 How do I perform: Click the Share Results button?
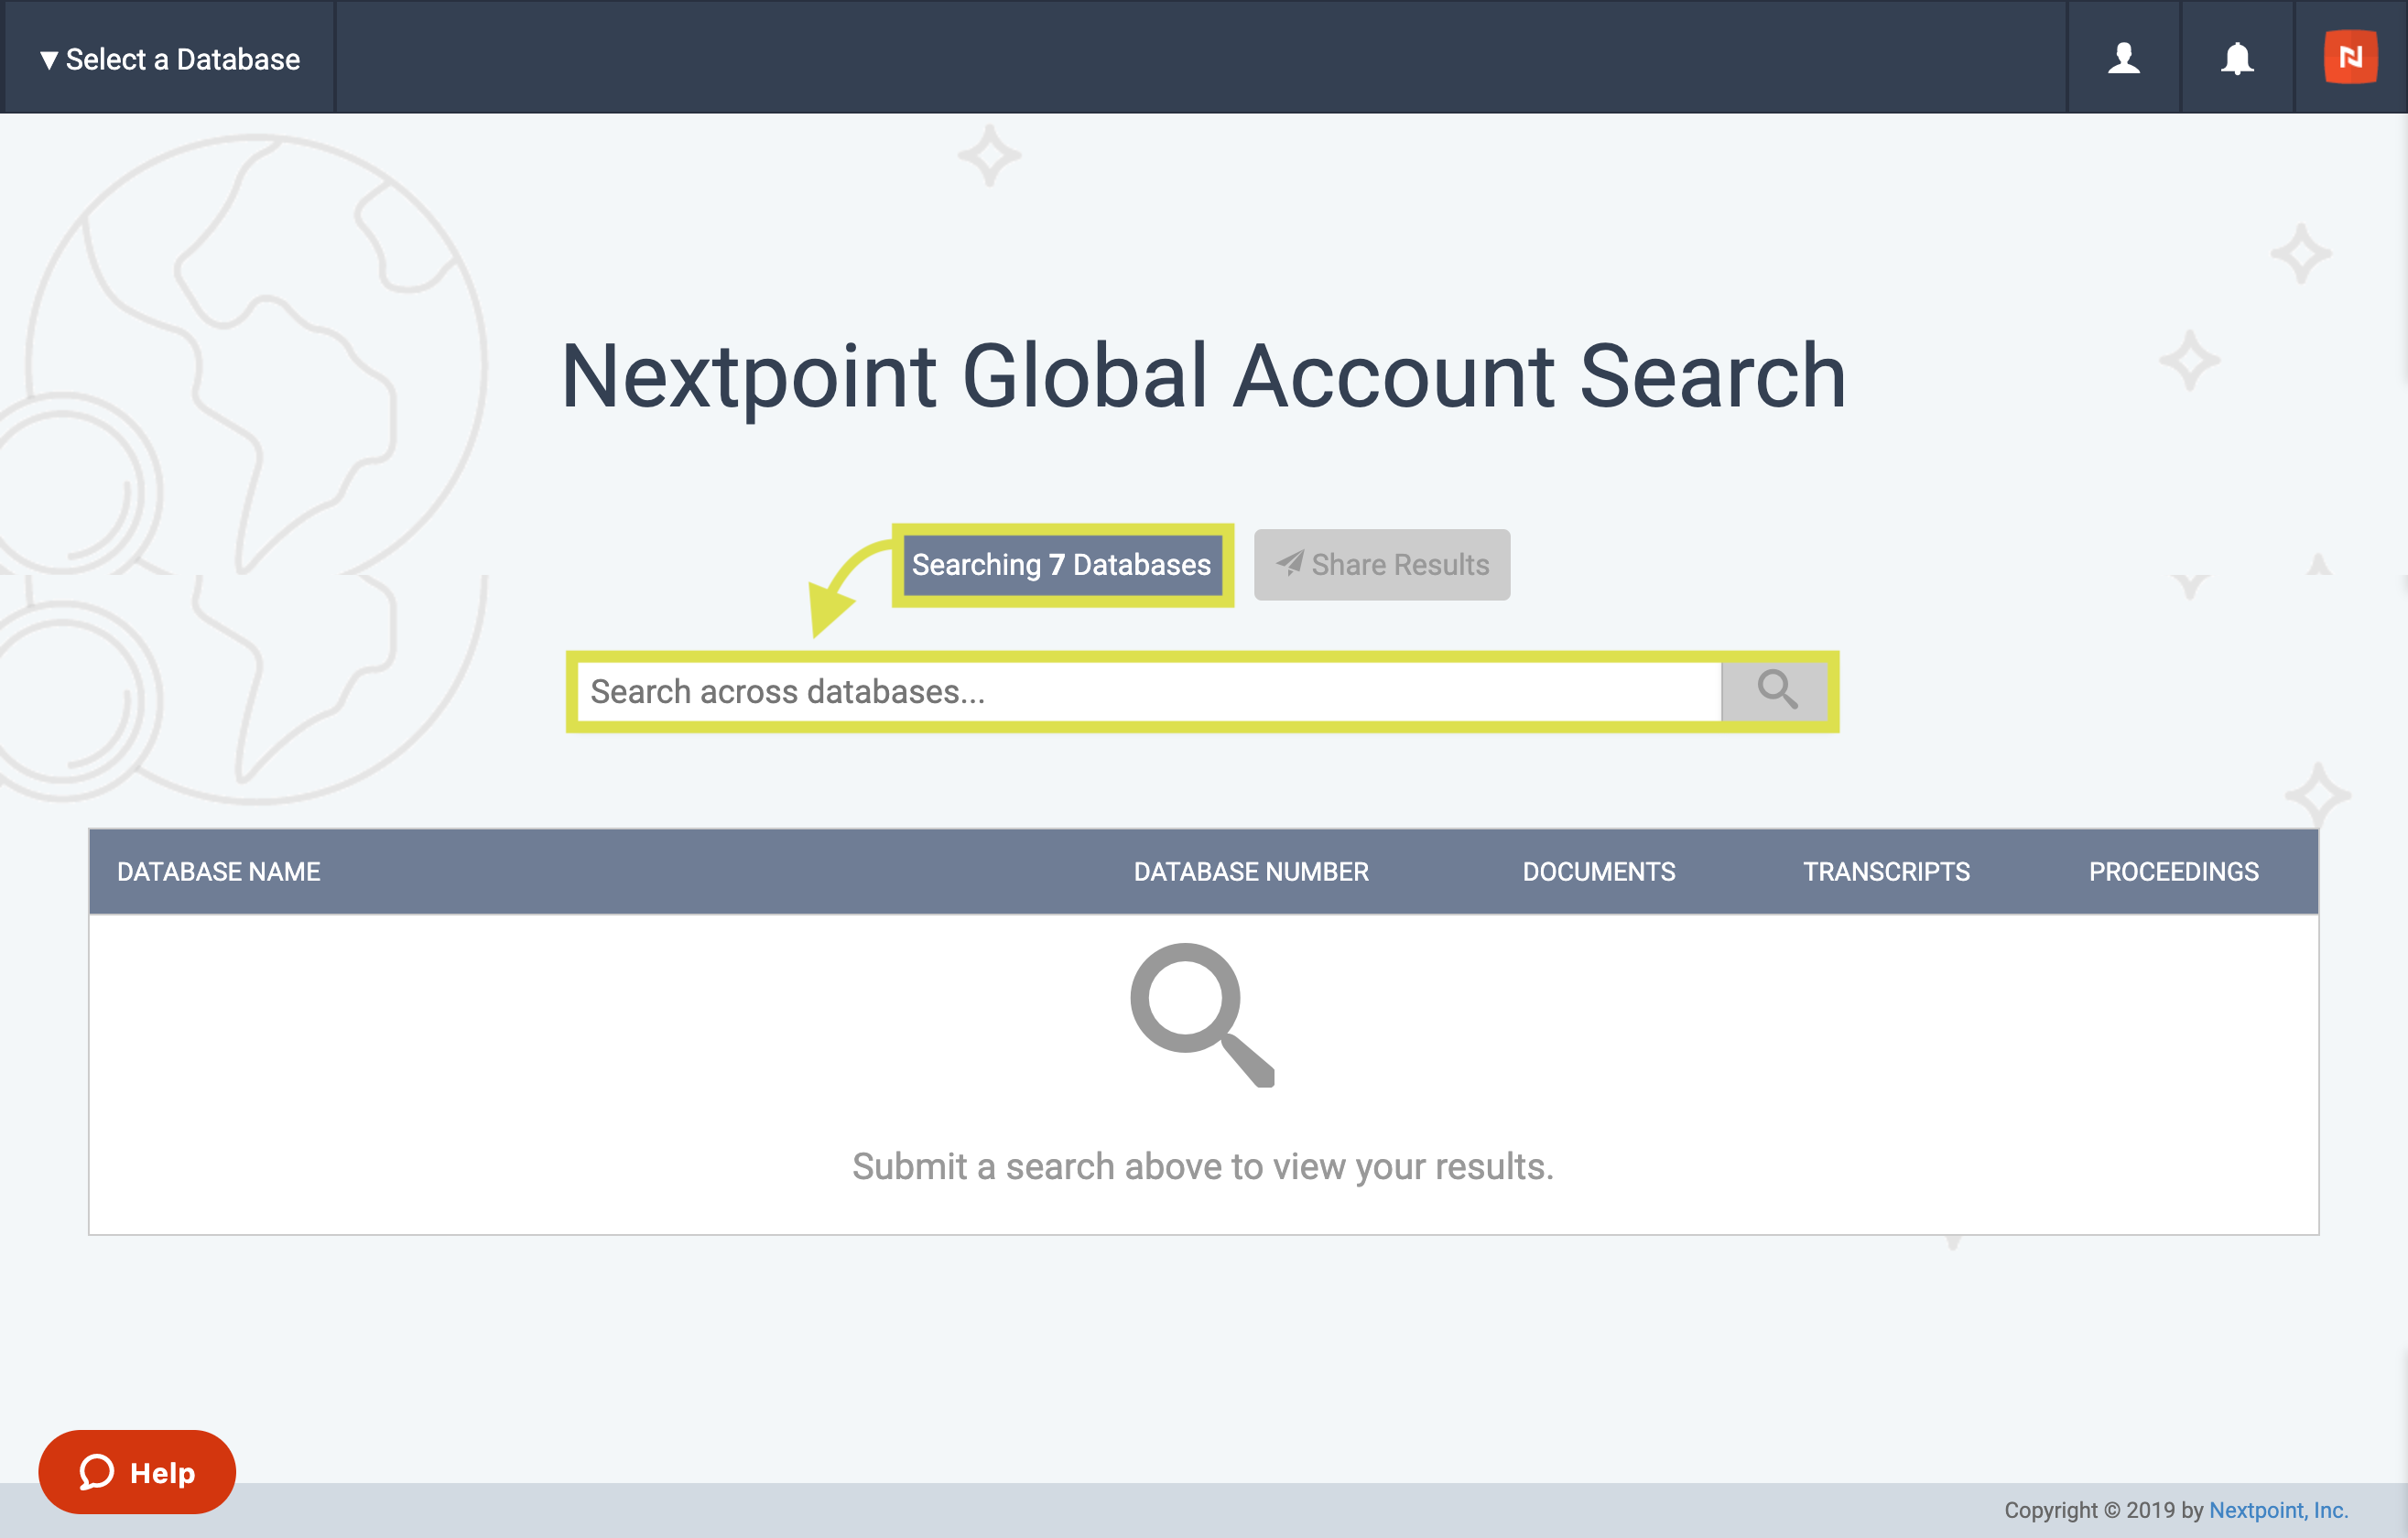point(1382,565)
